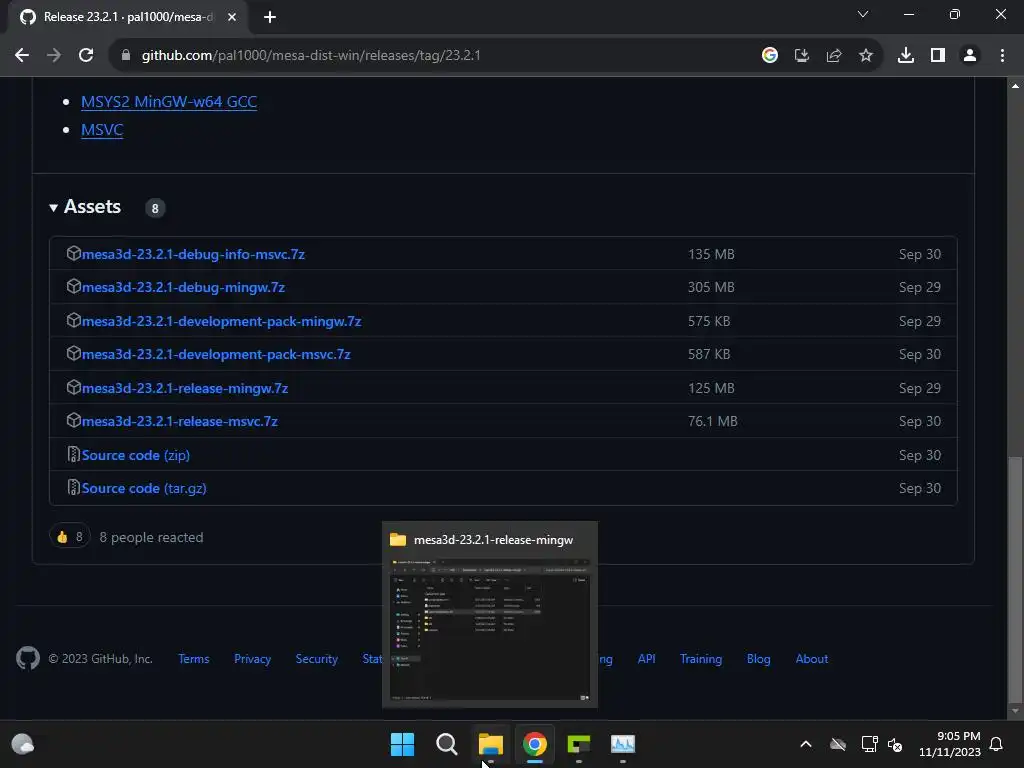Click the thumbs up reaction button
This screenshot has width=1024, height=768.
click(x=69, y=537)
